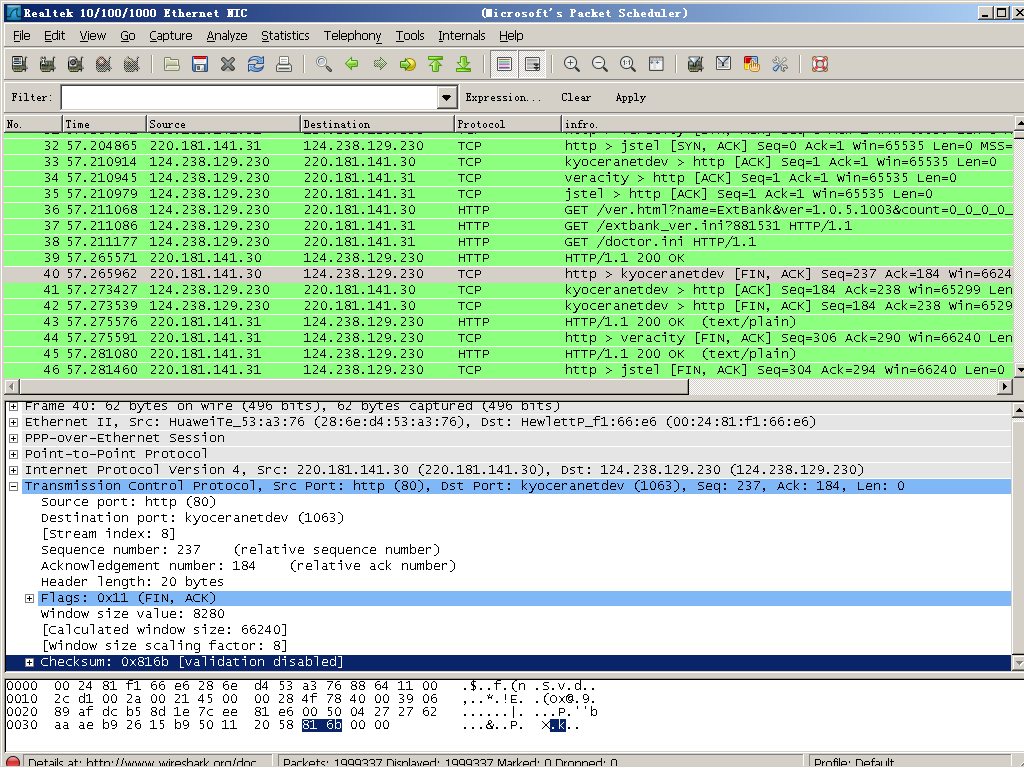Zoom out packet text icon
The height and width of the screenshot is (768, 1024).
(600, 64)
